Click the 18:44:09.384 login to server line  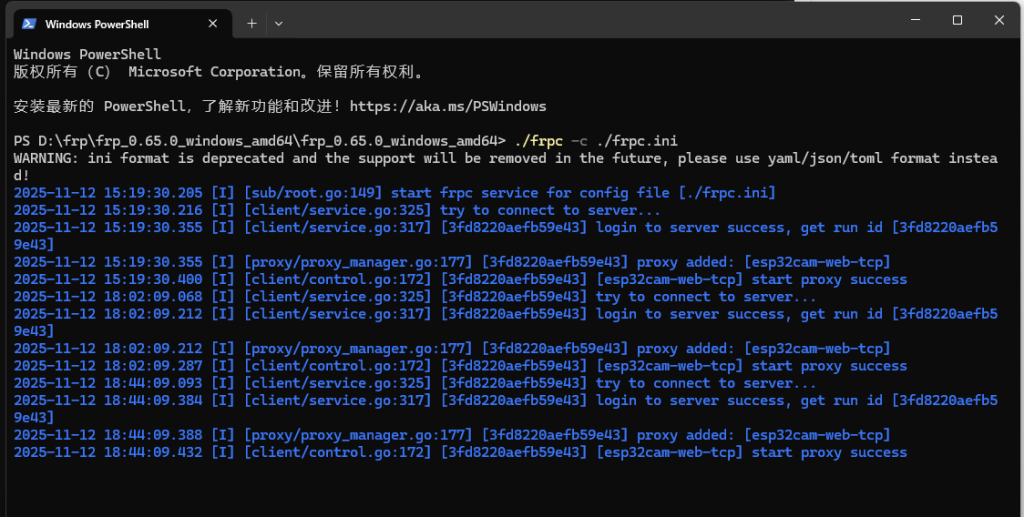[505, 409]
